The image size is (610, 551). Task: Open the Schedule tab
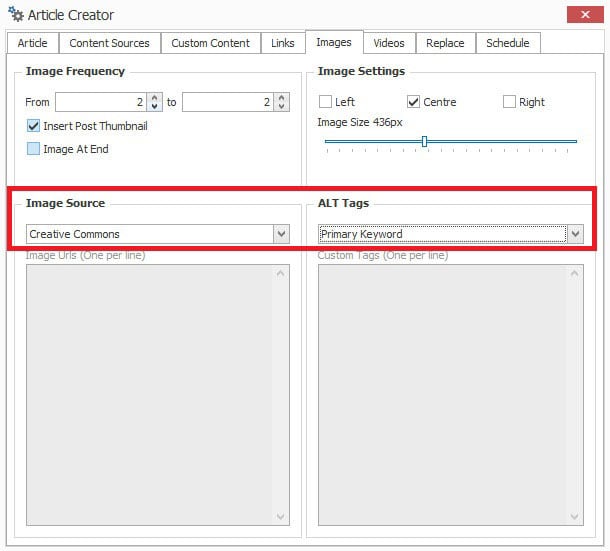[x=508, y=43]
